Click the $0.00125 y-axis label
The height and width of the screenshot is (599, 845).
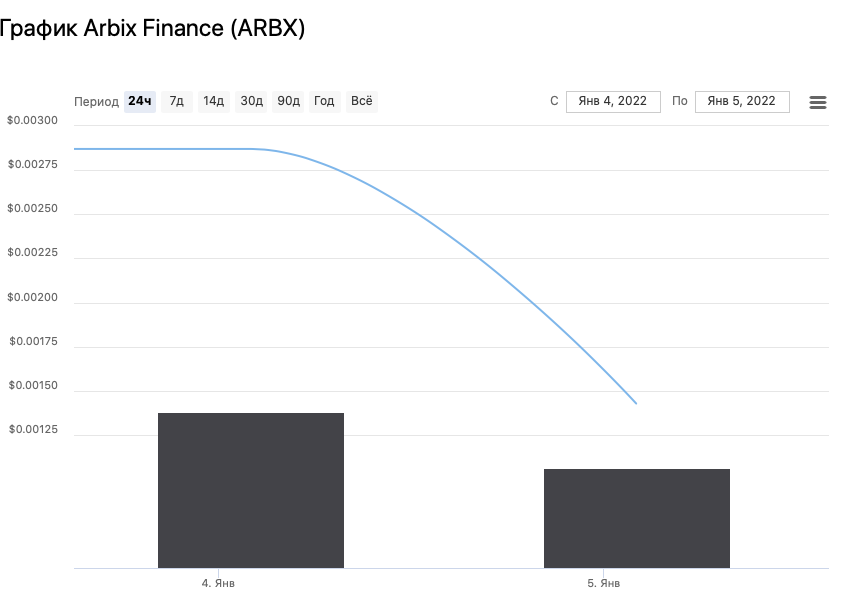[x=33, y=430]
